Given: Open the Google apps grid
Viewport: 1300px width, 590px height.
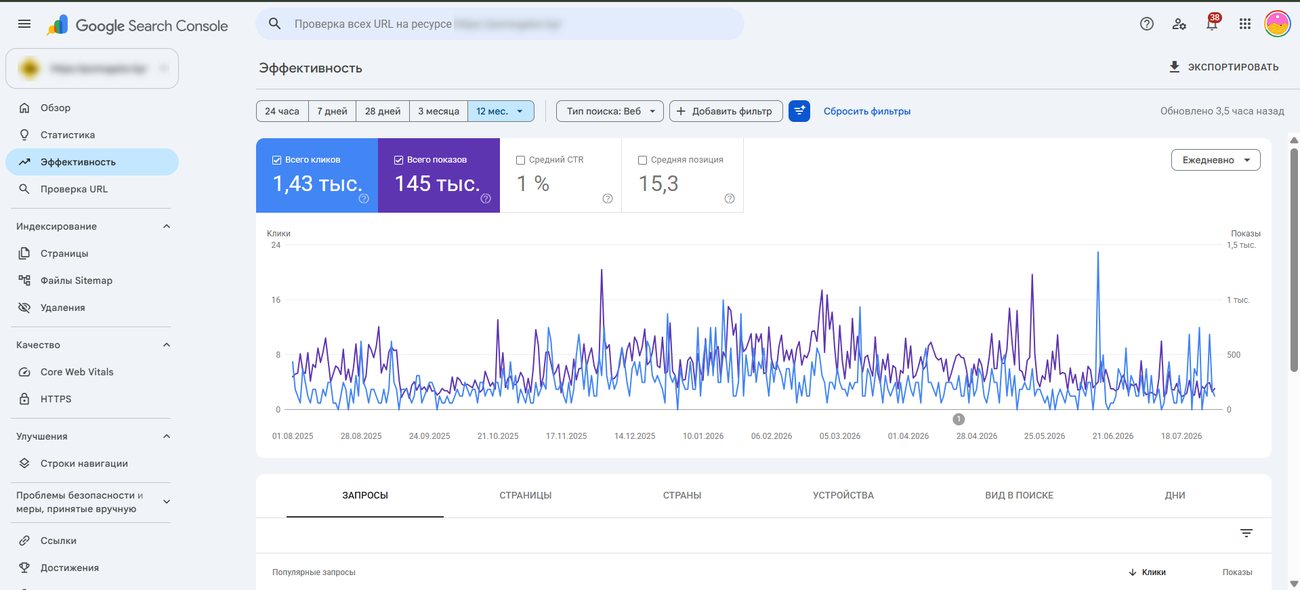Looking at the screenshot, I should (1245, 24).
